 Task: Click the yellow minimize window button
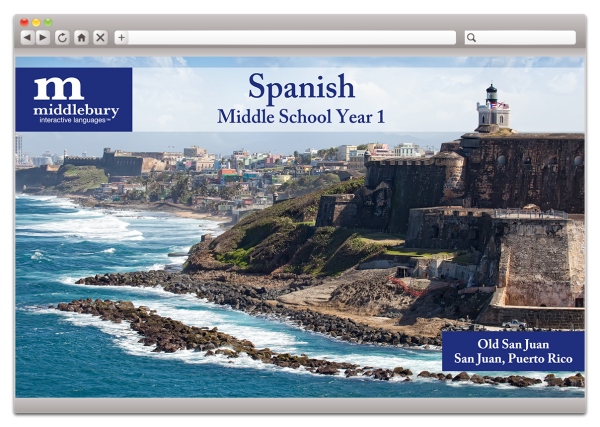(x=36, y=22)
